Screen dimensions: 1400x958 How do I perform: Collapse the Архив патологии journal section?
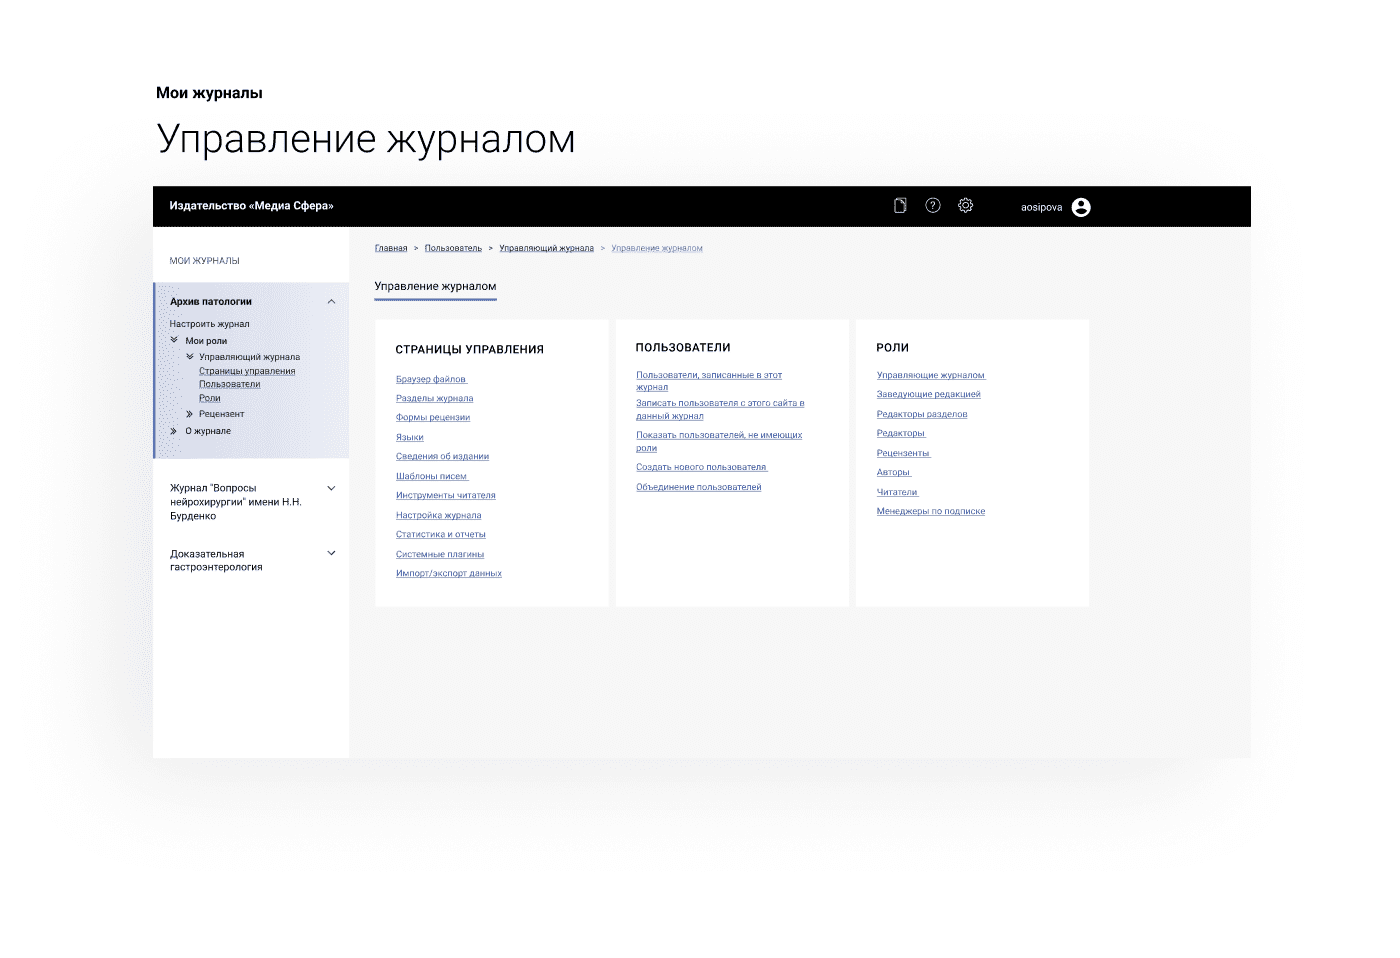click(x=331, y=302)
